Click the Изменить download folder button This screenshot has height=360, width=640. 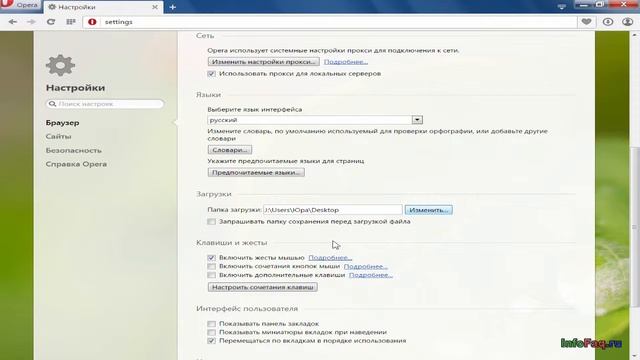[429, 210]
